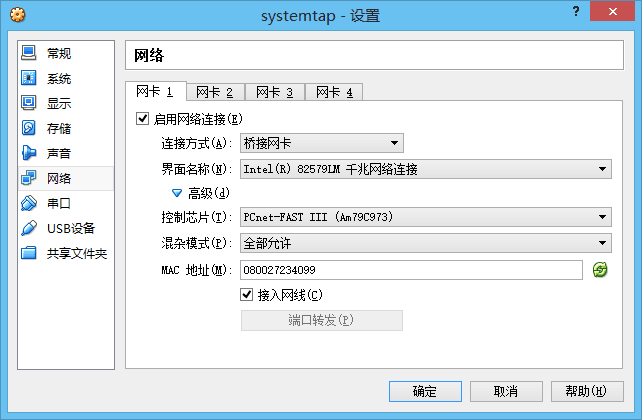Select 共享文件夹 category label

click(77, 253)
